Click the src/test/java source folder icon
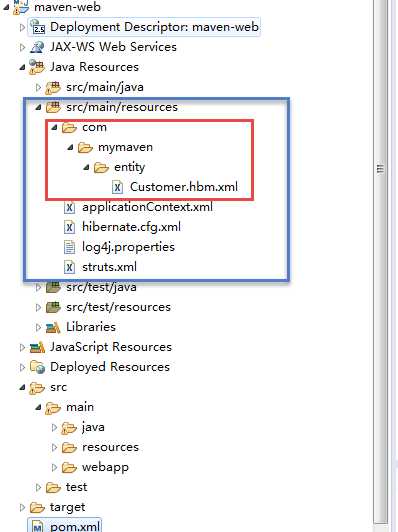Screen dimensions: 398x532 click(53, 287)
